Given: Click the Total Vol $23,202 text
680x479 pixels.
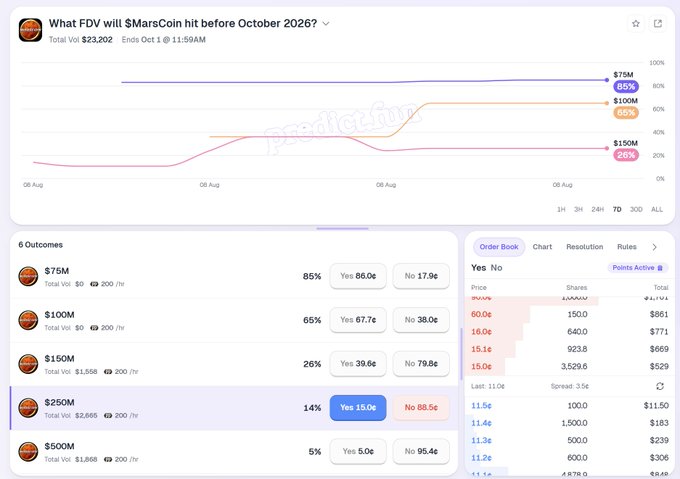Looking at the screenshot, I should tap(81, 40).
